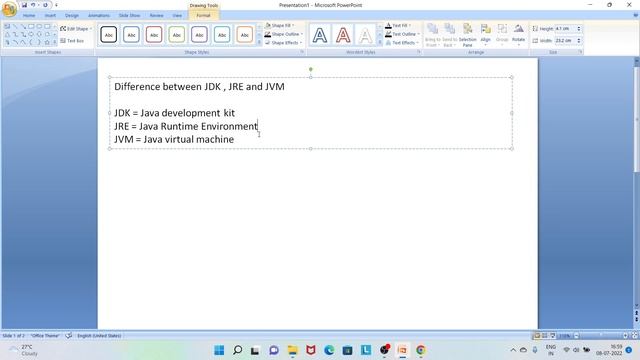This screenshot has width=640, height=360.
Task: Click the shape Width input field
Action: click(565, 40)
